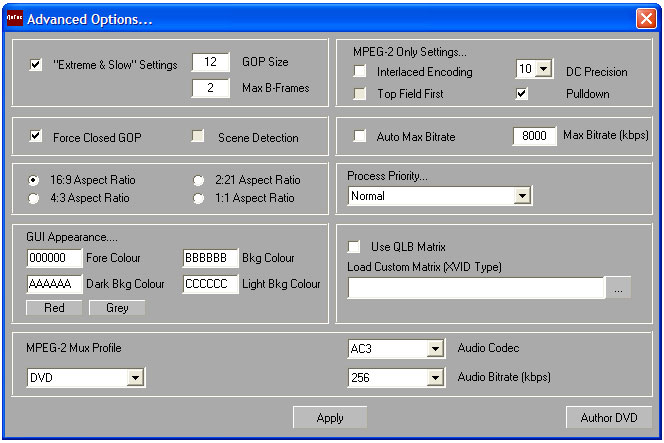Click the Author DVD button
The height and width of the screenshot is (443, 664).
609,418
